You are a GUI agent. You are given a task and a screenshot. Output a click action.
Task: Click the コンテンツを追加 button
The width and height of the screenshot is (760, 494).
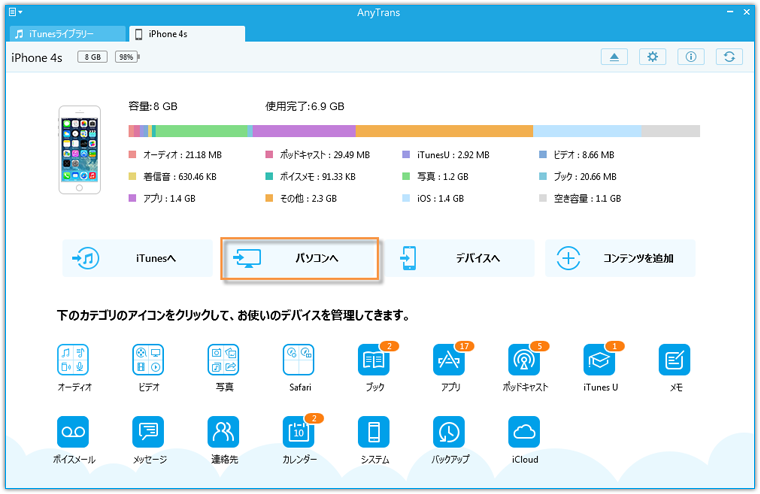620,258
